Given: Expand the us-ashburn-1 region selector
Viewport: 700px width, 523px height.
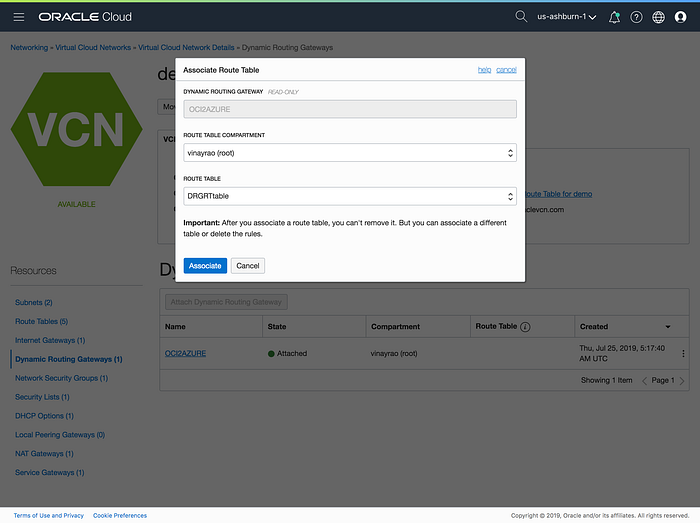Looking at the screenshot, I should point(567,17).
